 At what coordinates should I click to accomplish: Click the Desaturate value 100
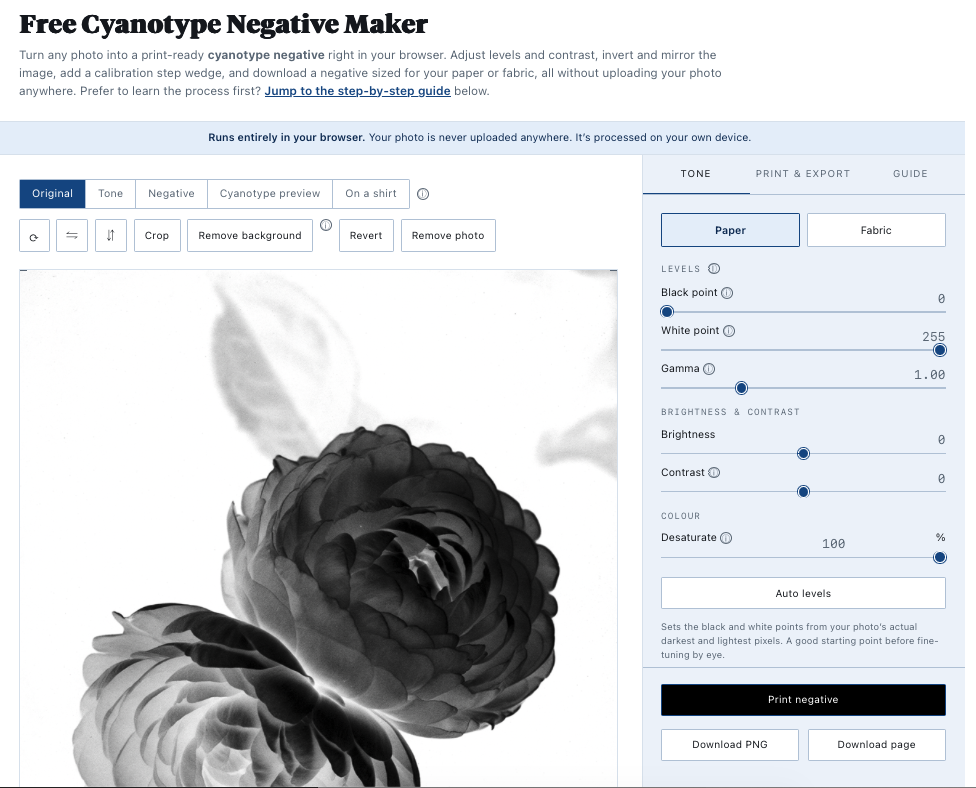coord(833,544)
